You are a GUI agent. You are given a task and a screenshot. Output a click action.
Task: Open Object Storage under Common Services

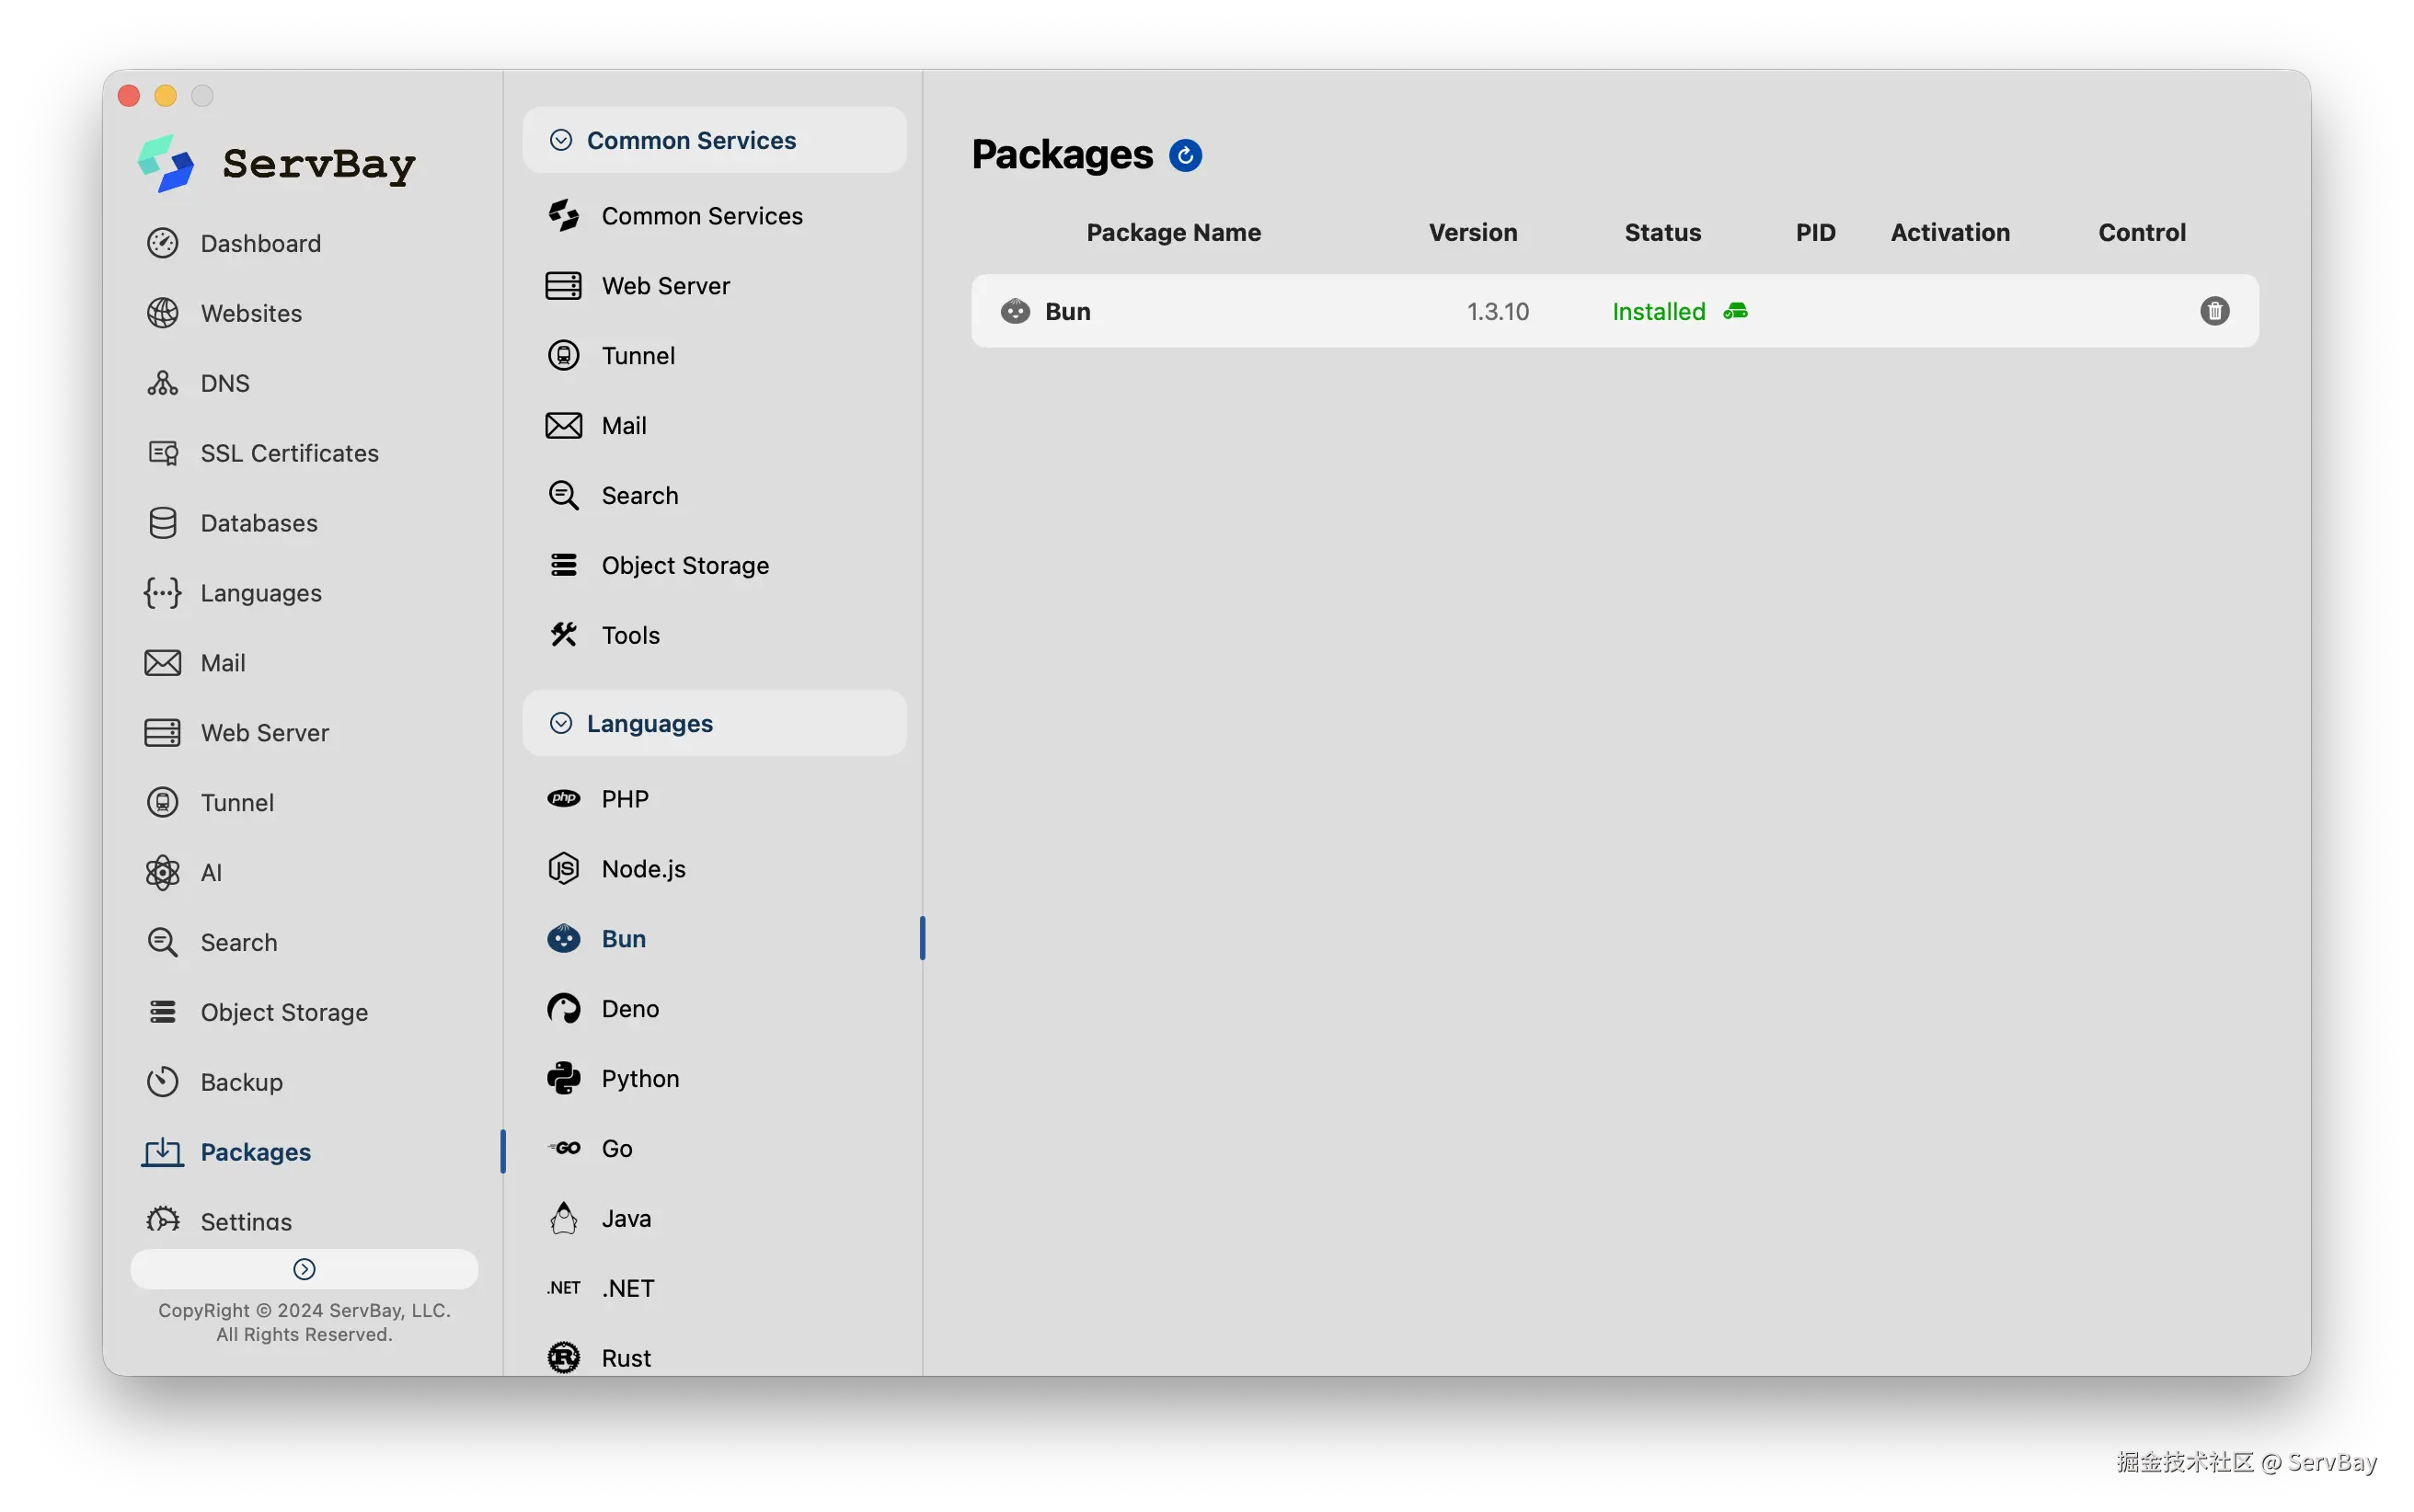pos(684,565)
